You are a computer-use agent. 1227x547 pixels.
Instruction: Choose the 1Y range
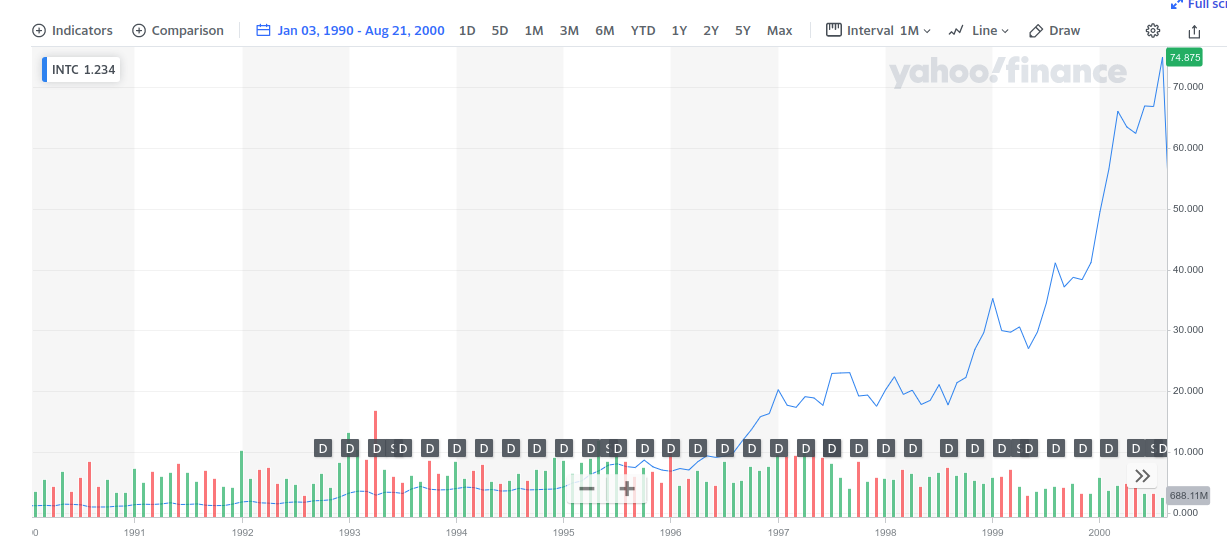pyautogui.click(x=679, y=30)
